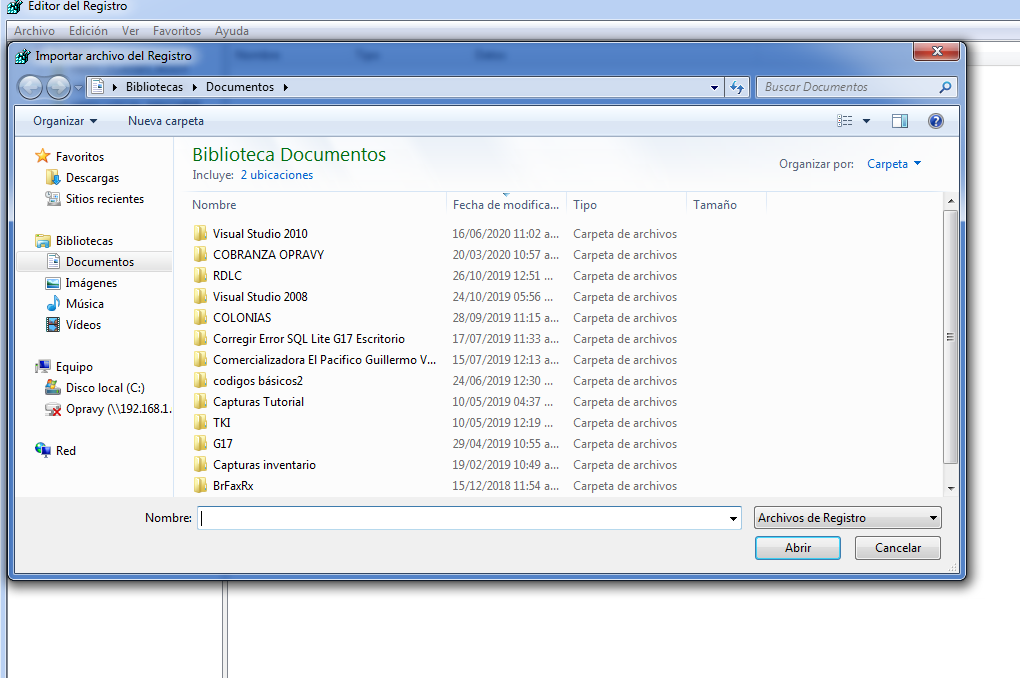Viewport: 1020px width, 678px height.
Task: Close the Importar archivo del Registro dialog
Action: coord(937,51)
